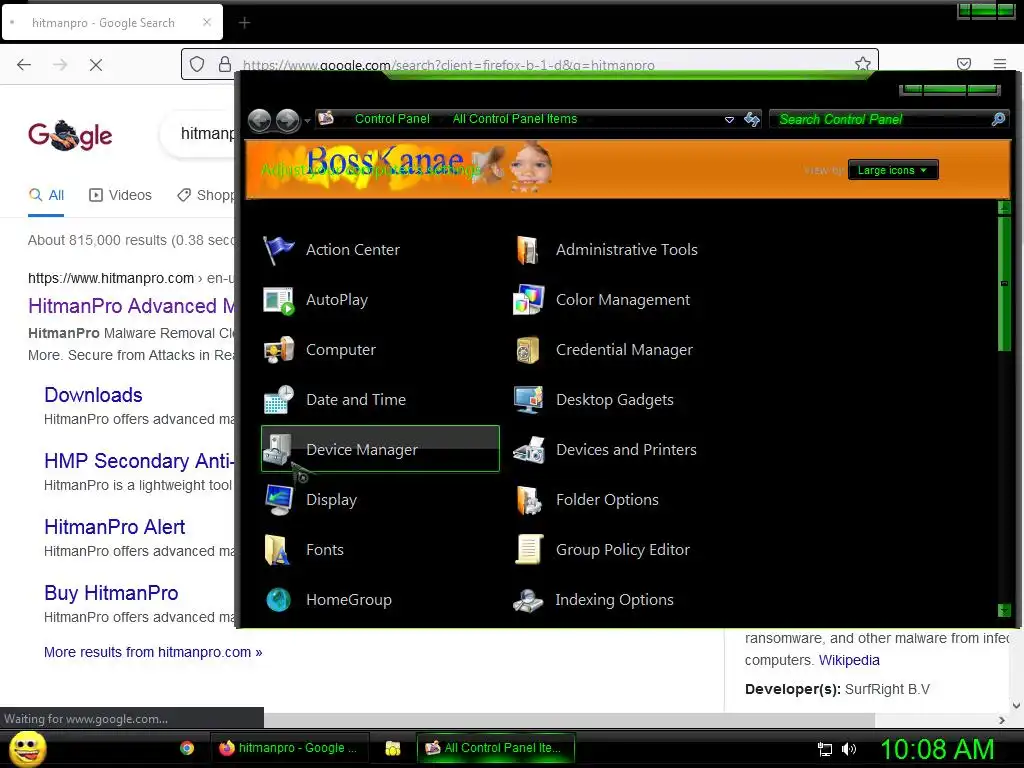Click the folder icon on the taskbar
The height and width of the screenshot is (768, 1024).
pyautogui.click(x=392, y=748)
